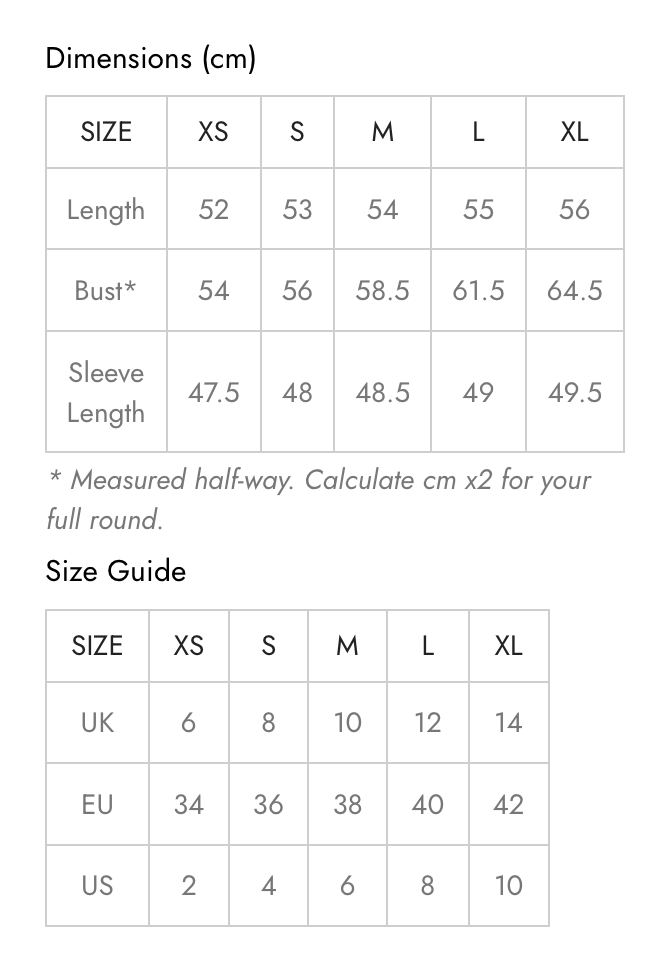664x956 pixels.
Task: Select EU size 38 cell
Action: pos(348,804)
